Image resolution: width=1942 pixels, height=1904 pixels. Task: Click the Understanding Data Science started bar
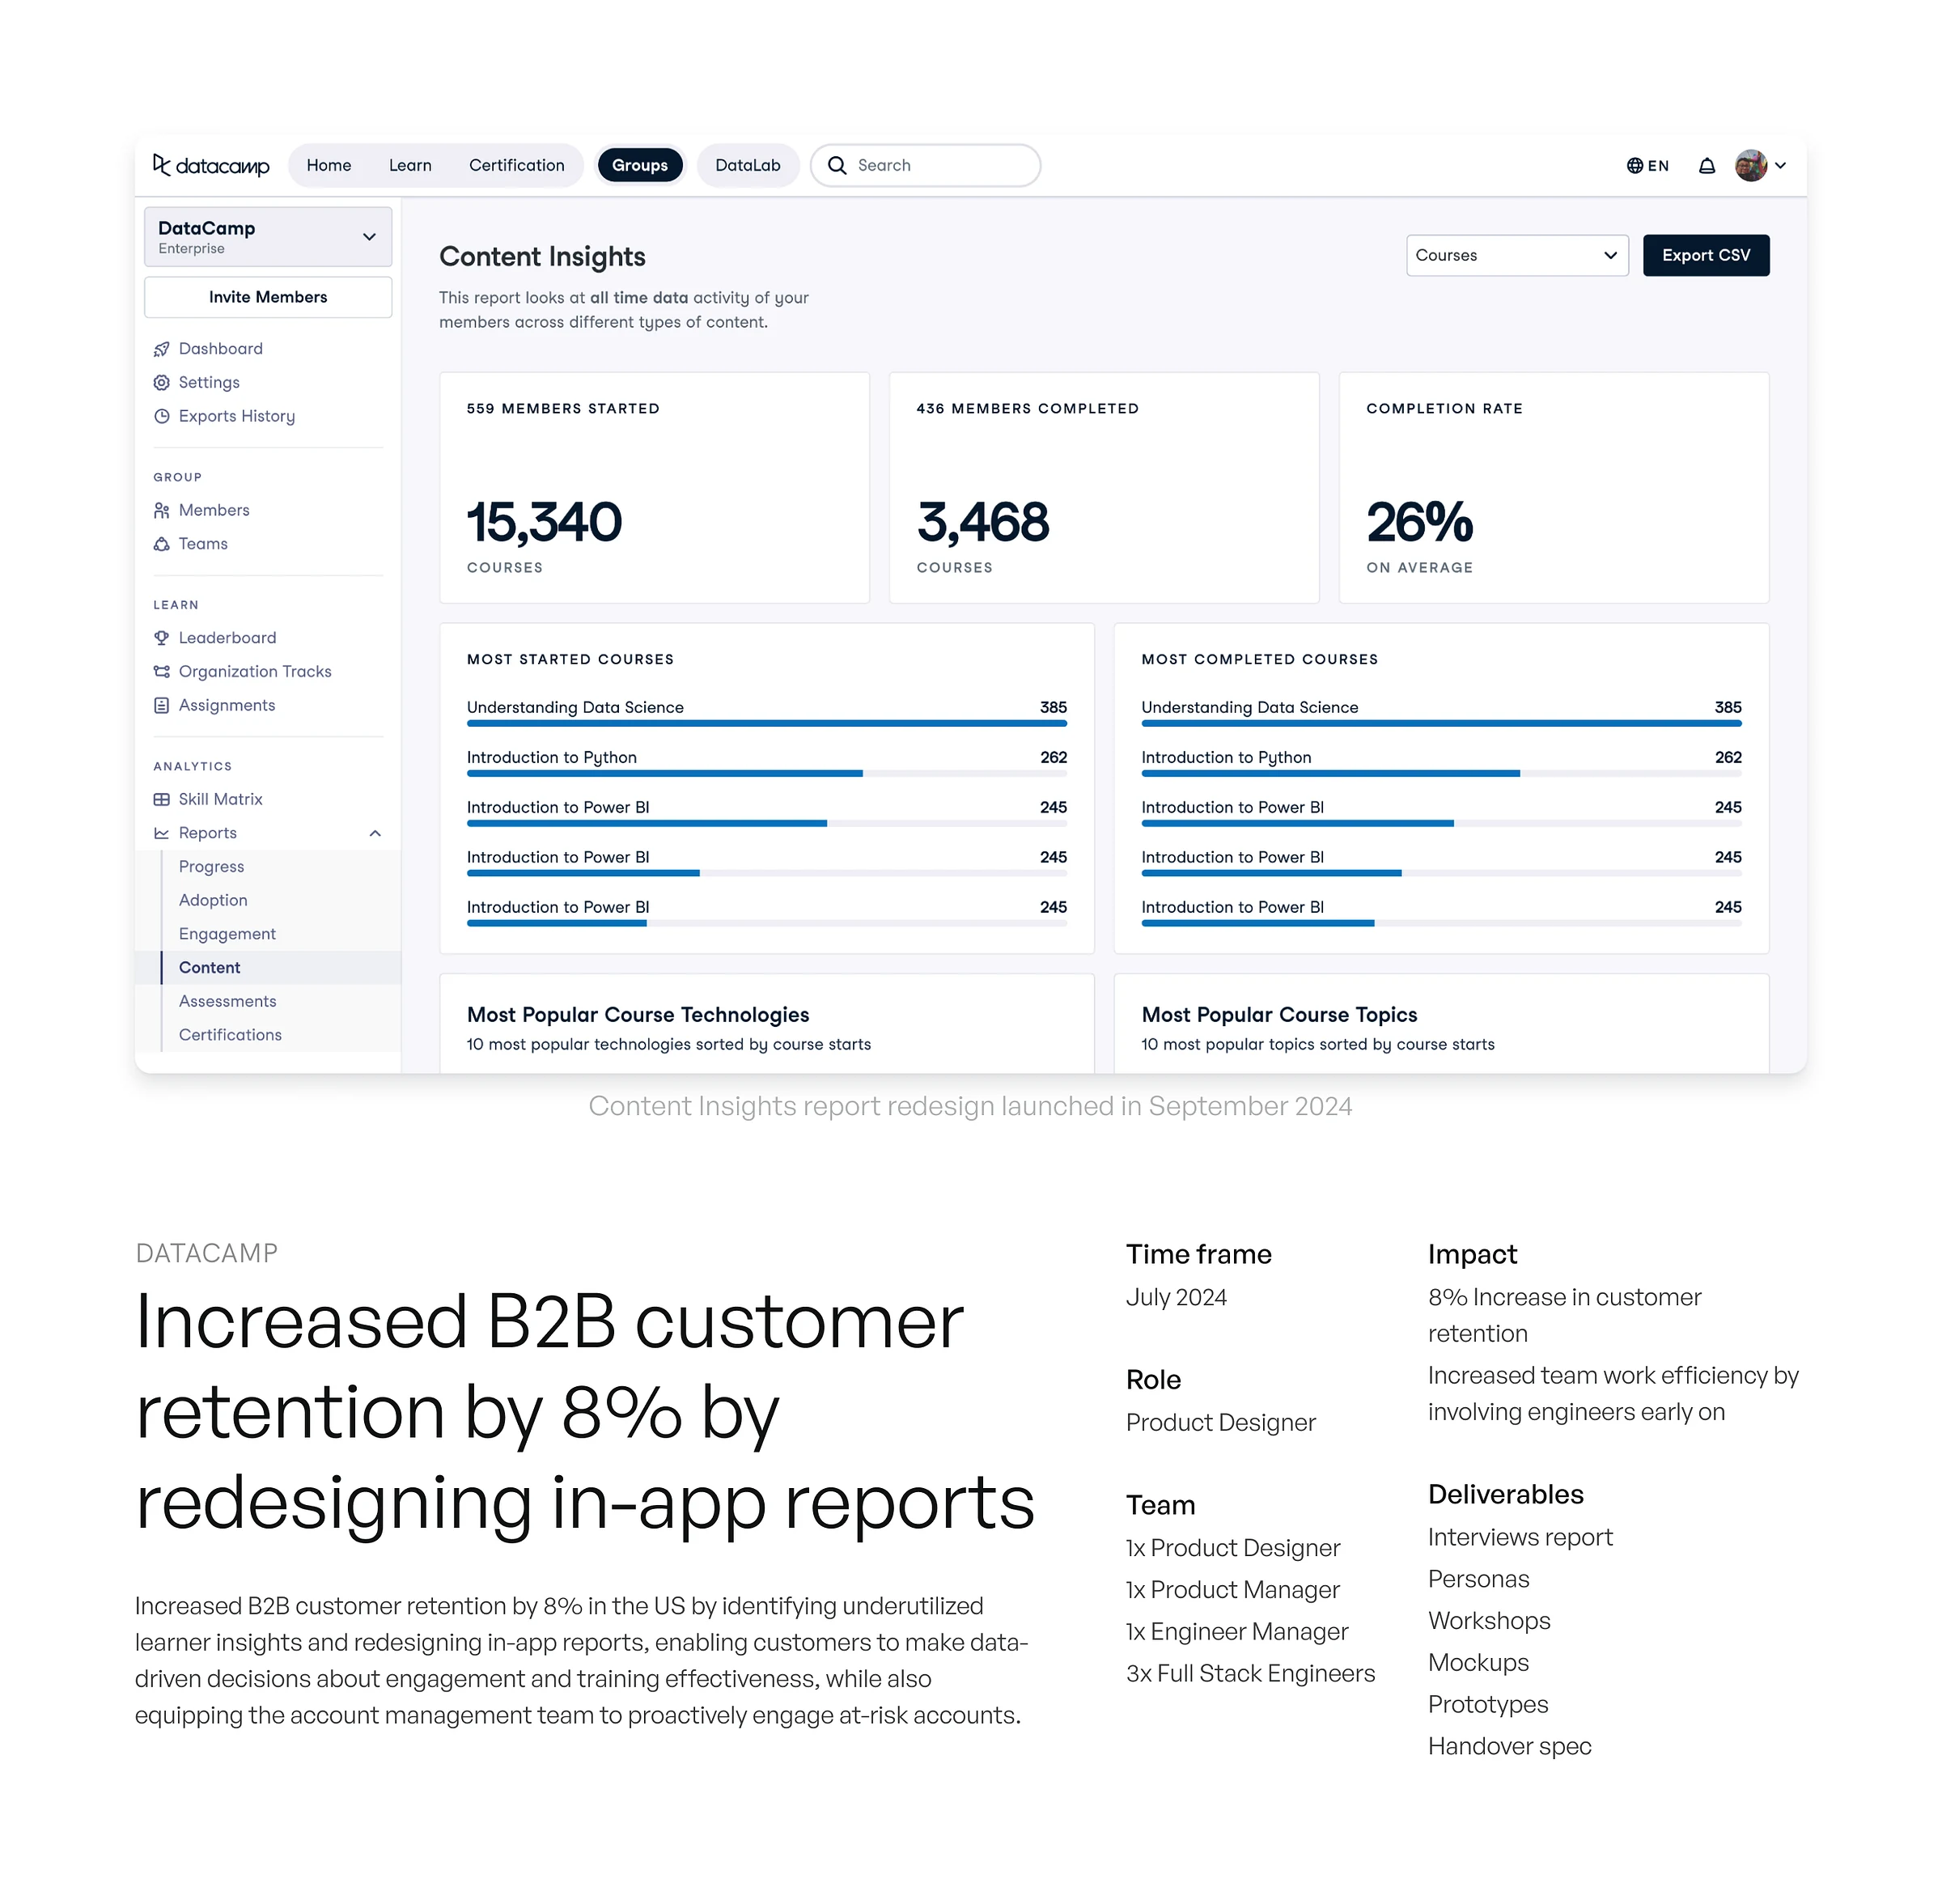pyautogui.click(x=766, y=723)
